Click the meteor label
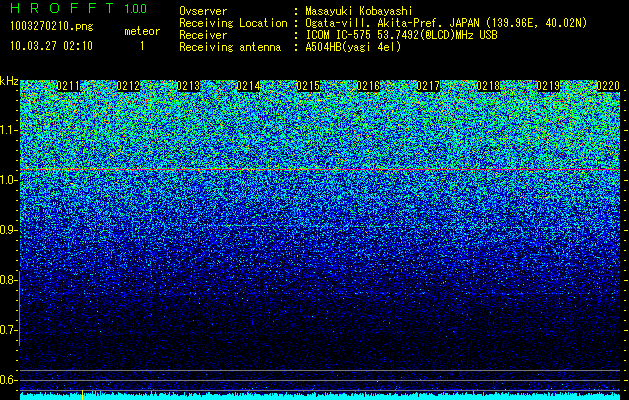 pyautogui.click(x=142, y=31)
